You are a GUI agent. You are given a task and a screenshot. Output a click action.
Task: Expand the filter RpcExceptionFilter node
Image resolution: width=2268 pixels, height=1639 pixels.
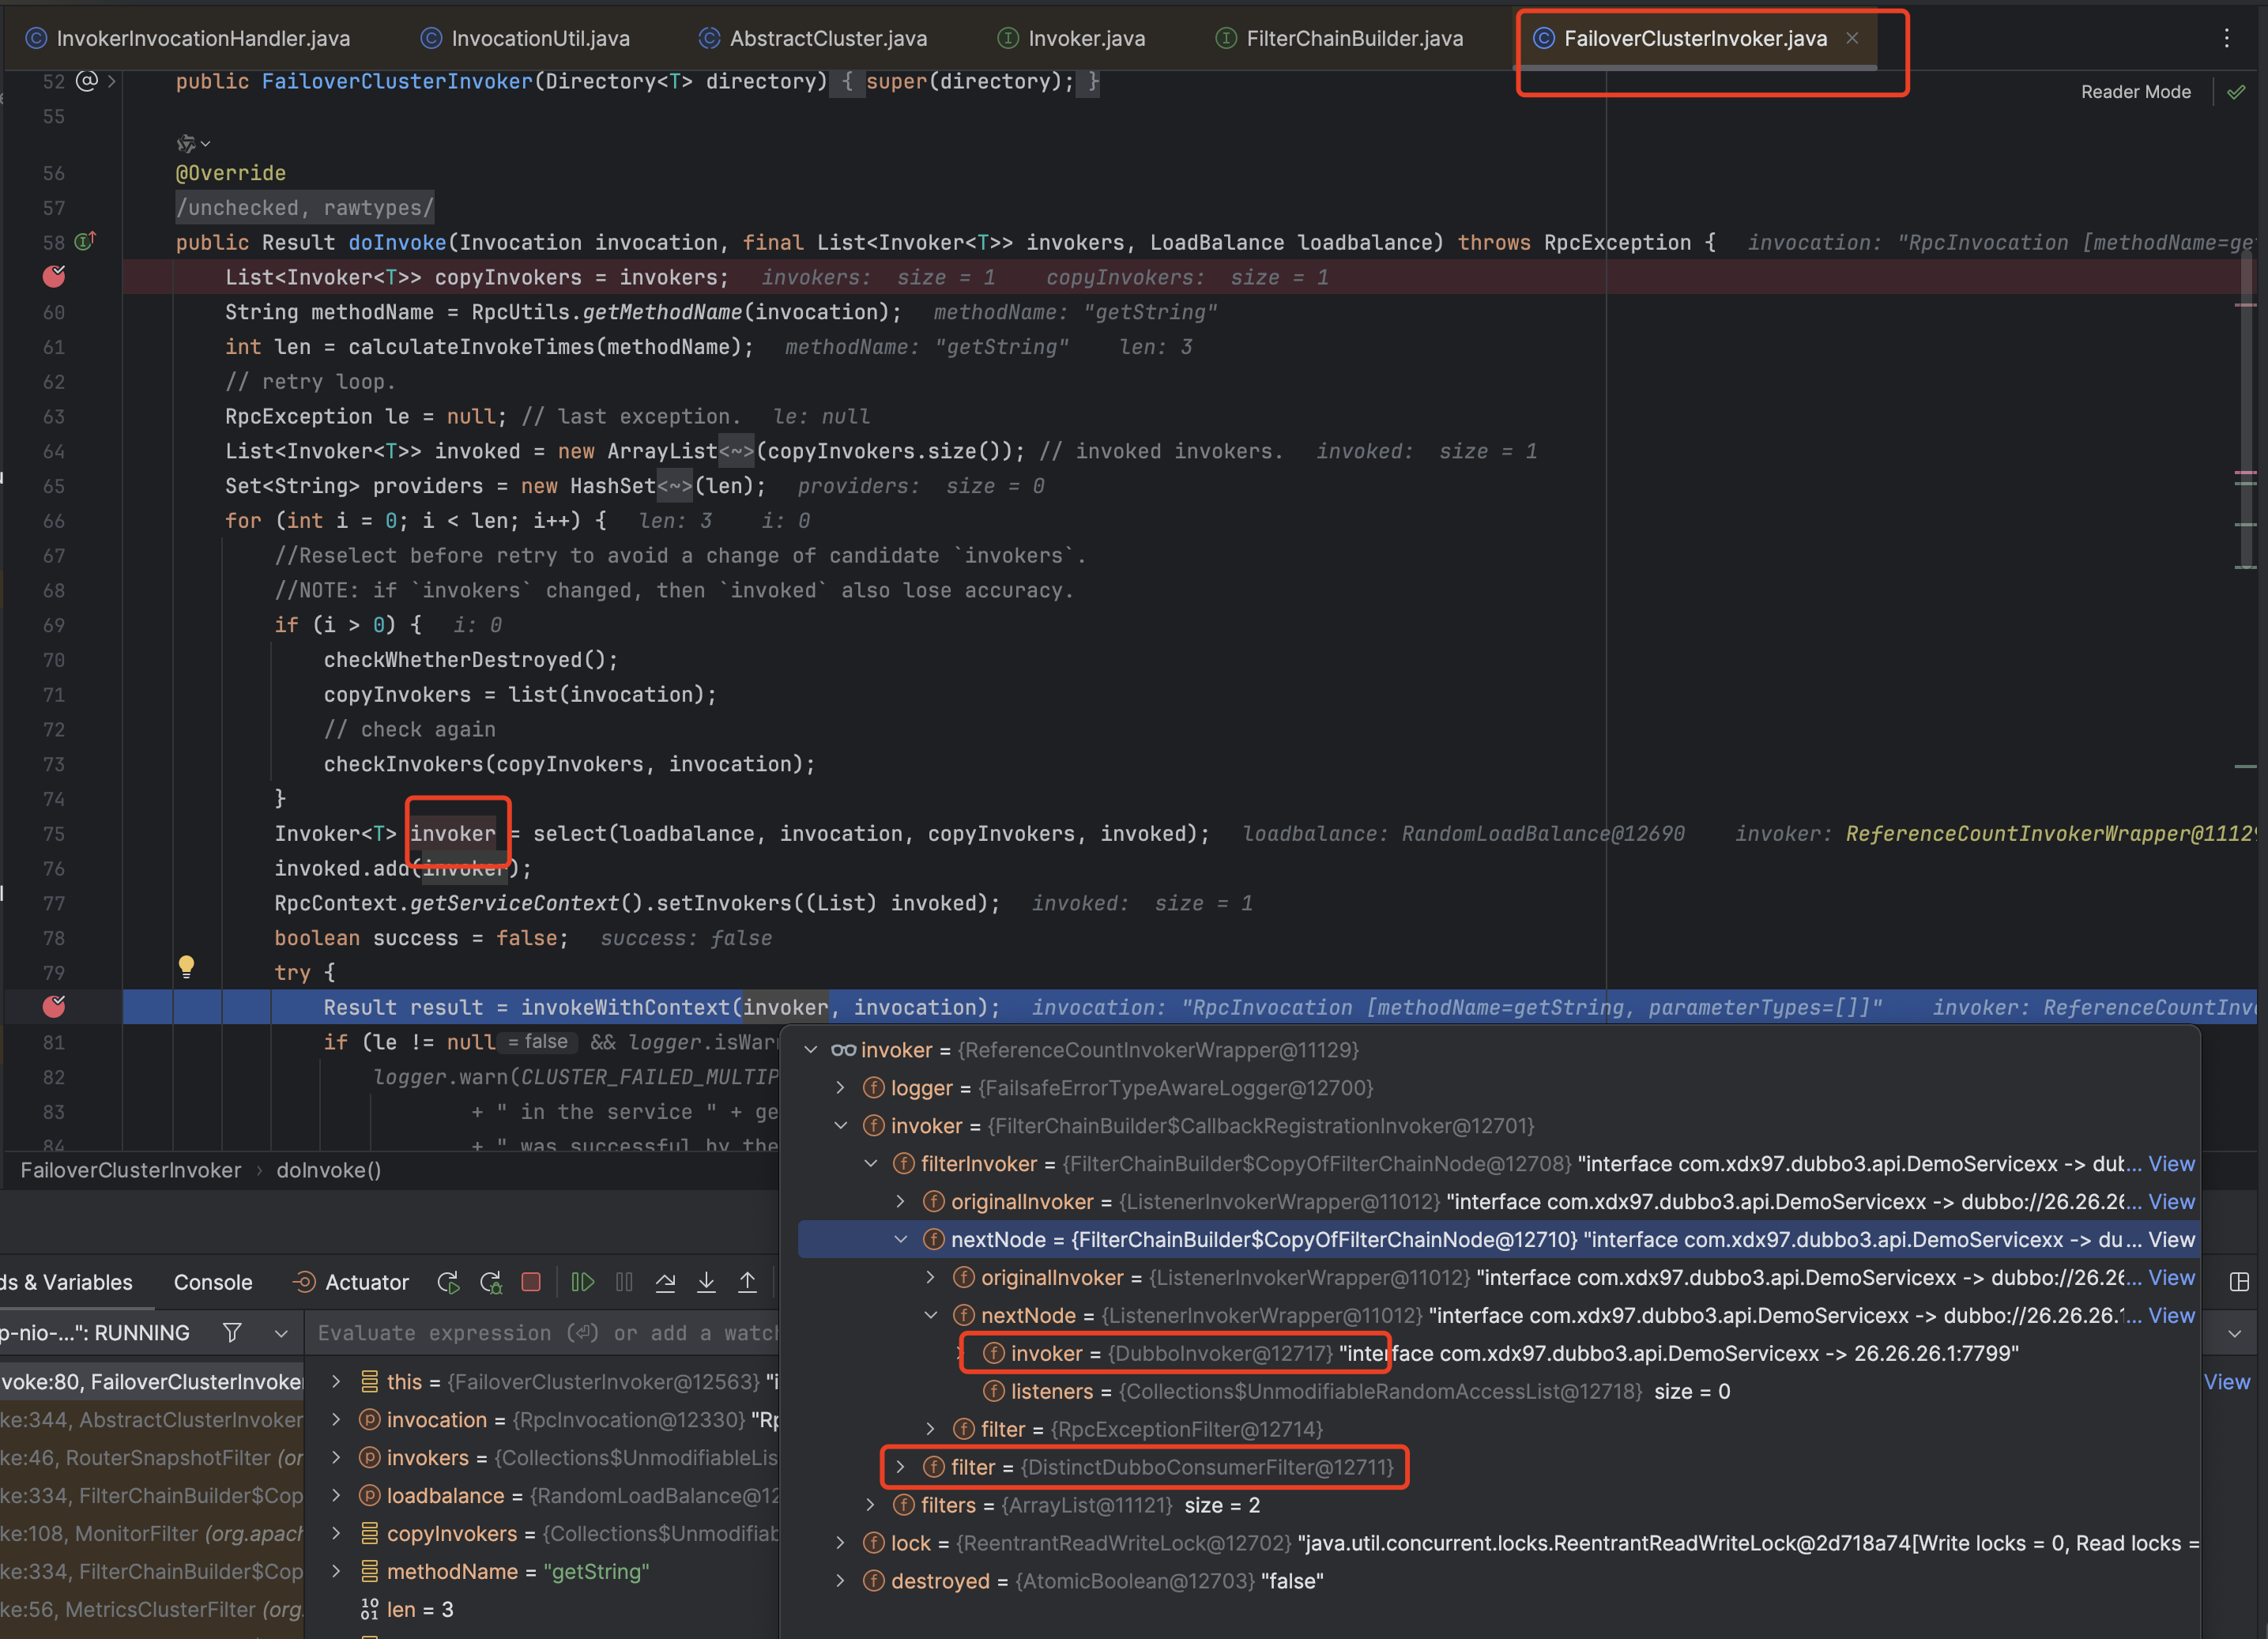[931, 1429]
